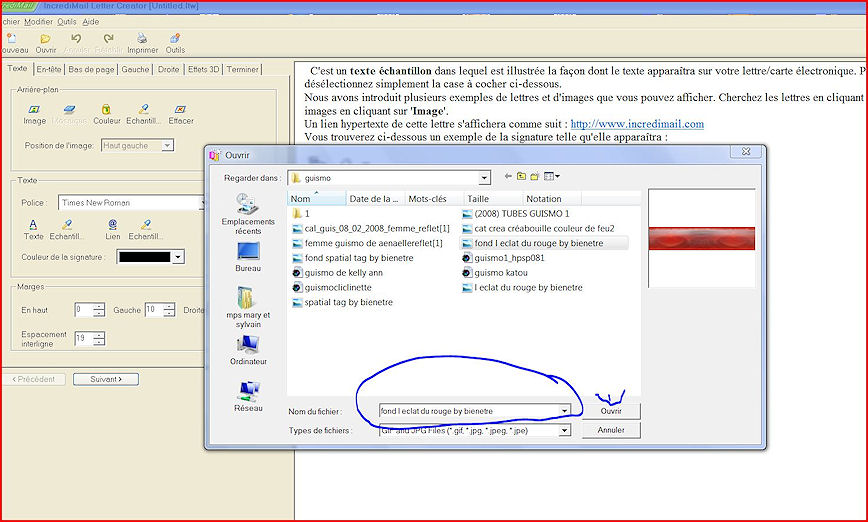The height and width of the screenshot is (522, 868).
Task: Sort by the Mots-clés column header
Action: pos(434,199)
